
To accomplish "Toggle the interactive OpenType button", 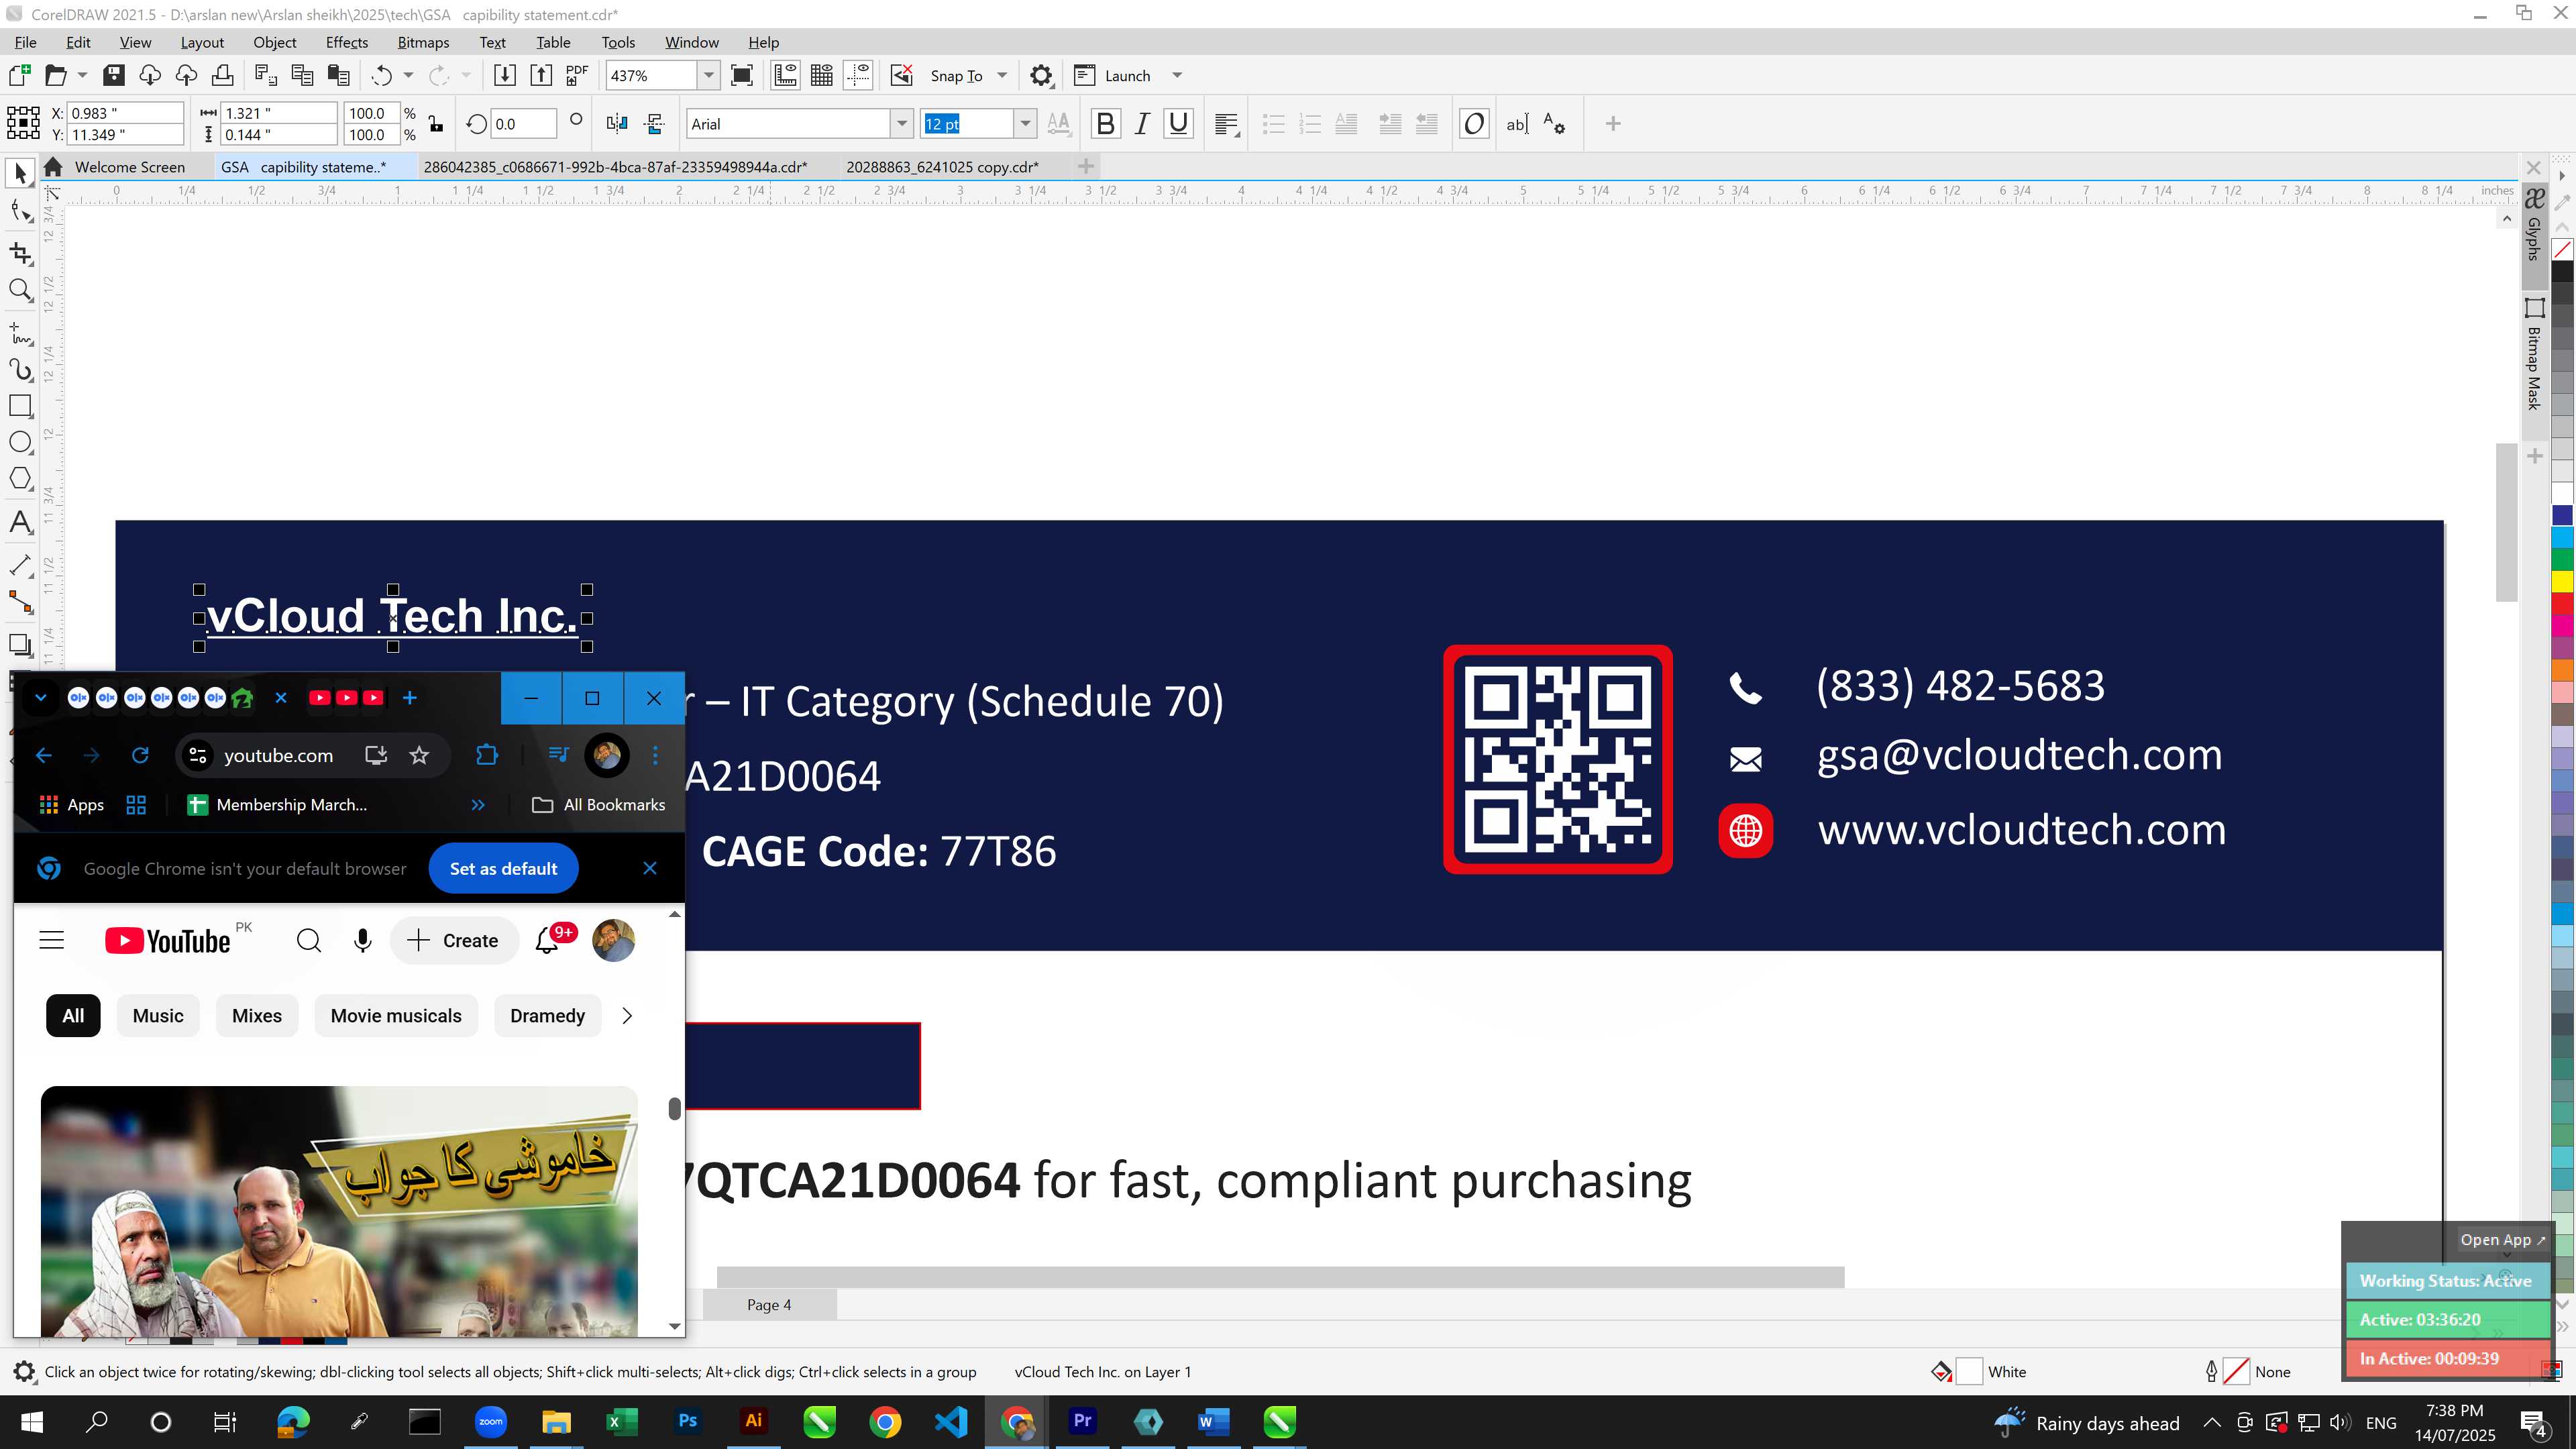I will [1474, 124].
